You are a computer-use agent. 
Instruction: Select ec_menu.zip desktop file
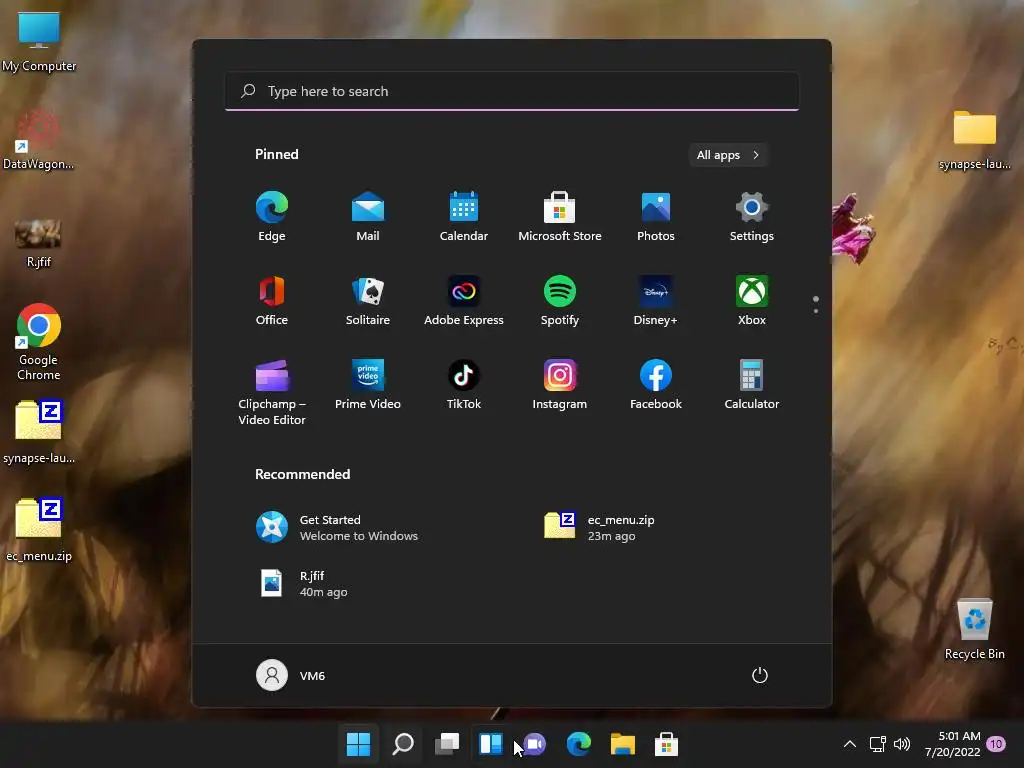coord(39,530)
